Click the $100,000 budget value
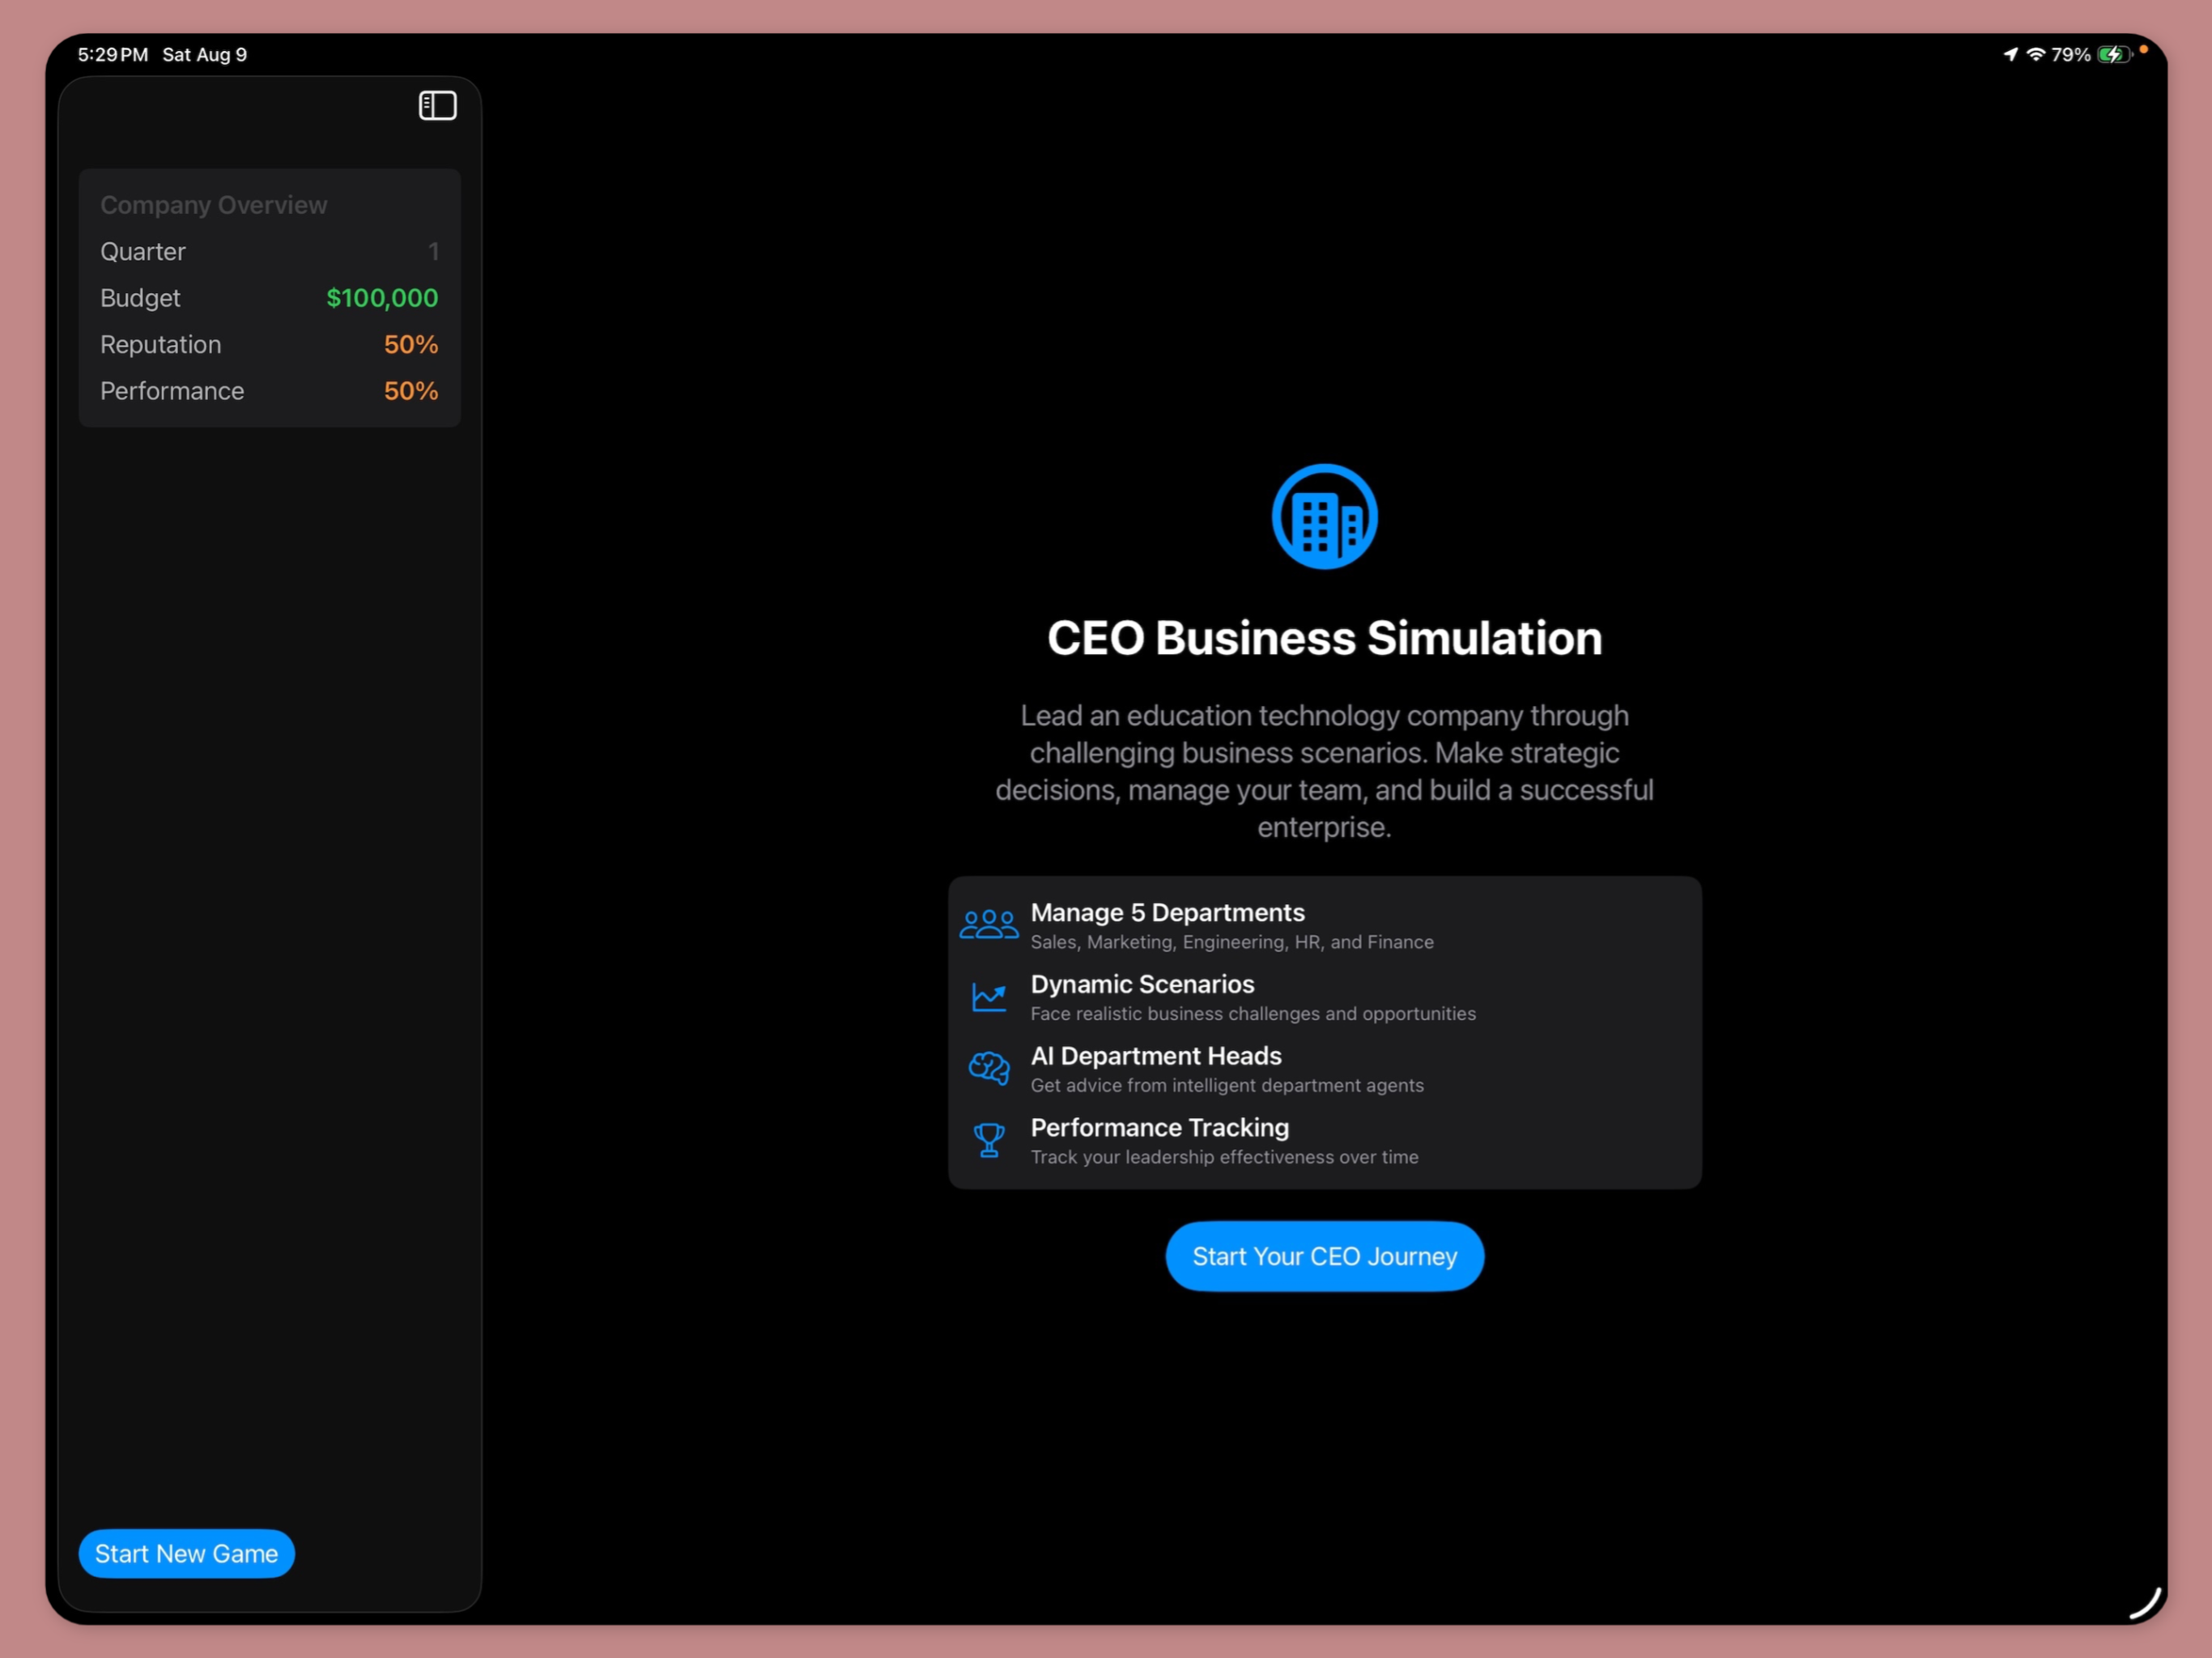Image resolution: width=2212 pixels, height=1658 pixels. (x=382, y=298)
